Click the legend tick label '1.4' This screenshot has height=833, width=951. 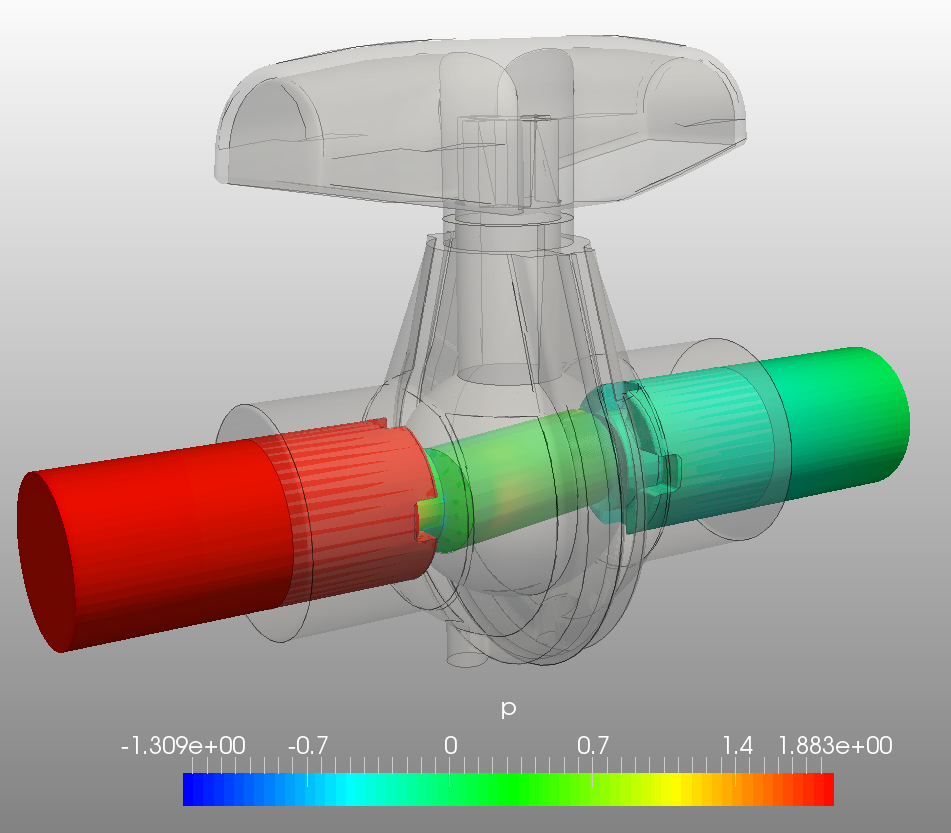coord(737,746)
